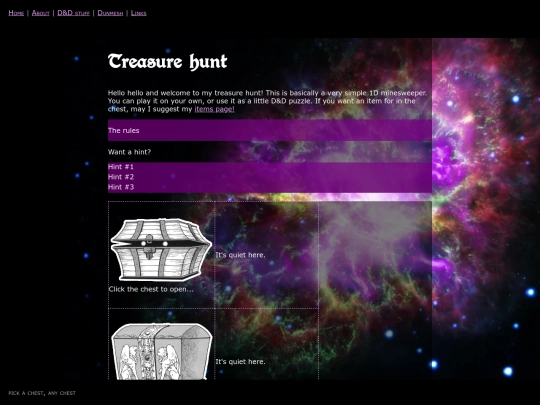Expand Hint #3
The width and height of the screenshot is (540, 405).
click(270, 187)
